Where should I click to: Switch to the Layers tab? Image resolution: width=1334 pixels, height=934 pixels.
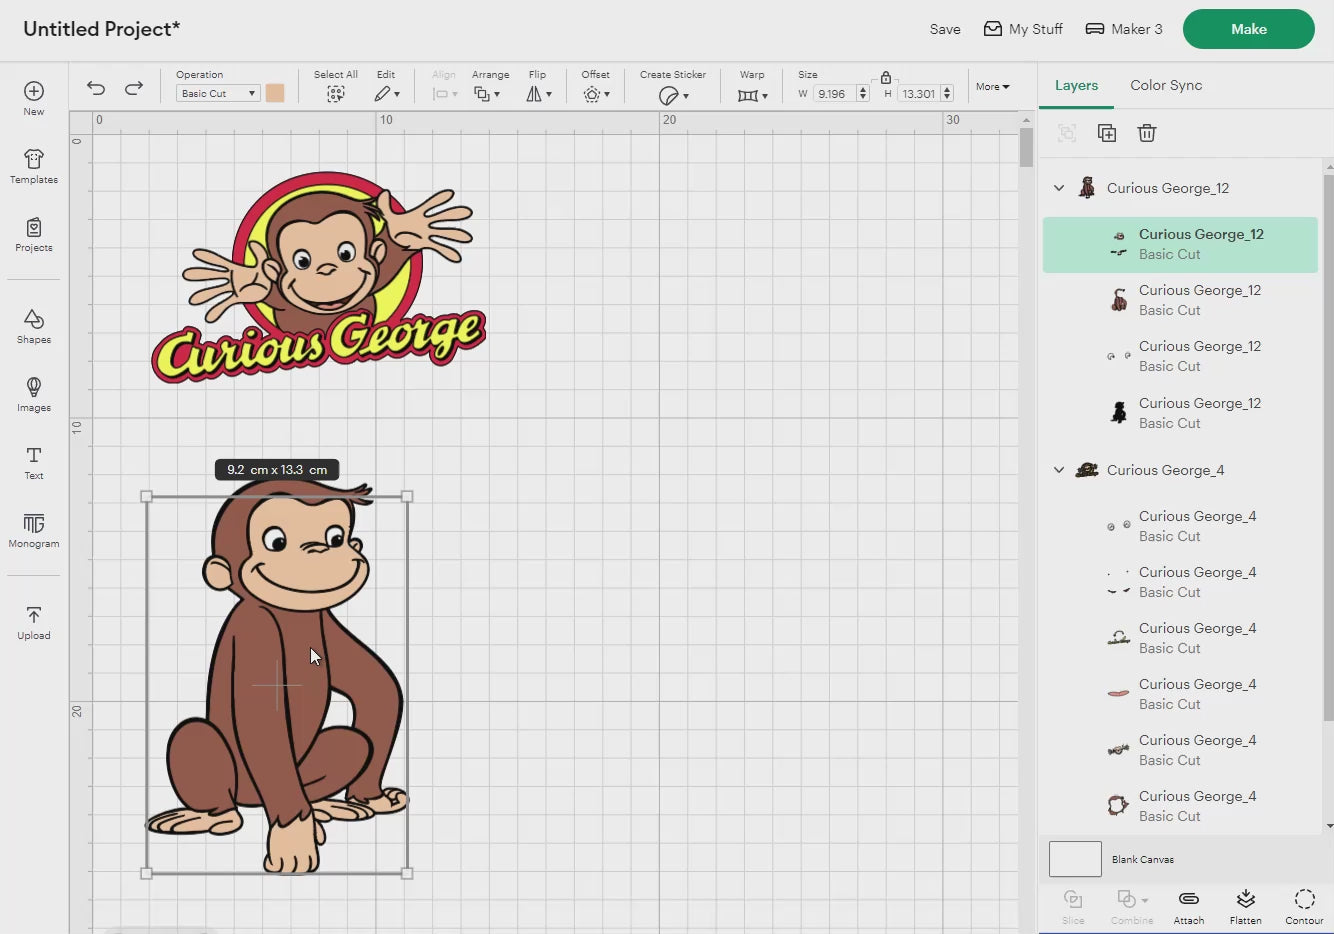click(1076, 85)
